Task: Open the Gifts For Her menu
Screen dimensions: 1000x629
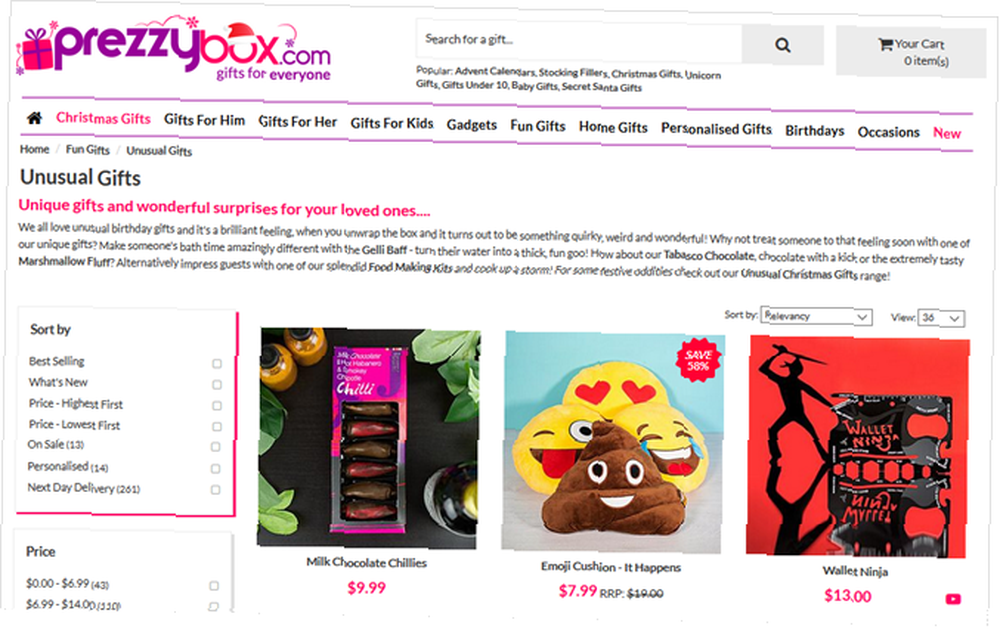Action: coord(298,121)
